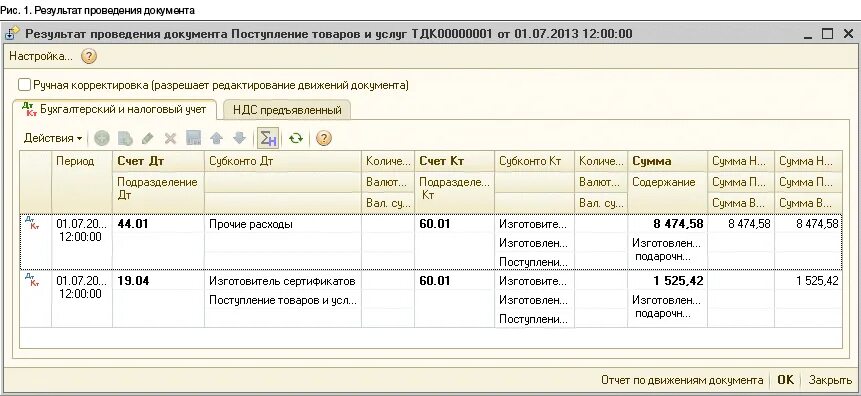Enable the Ручная корректировка checkbox
The width and height of the screenshot is (861, 396).
coord(24,85)
